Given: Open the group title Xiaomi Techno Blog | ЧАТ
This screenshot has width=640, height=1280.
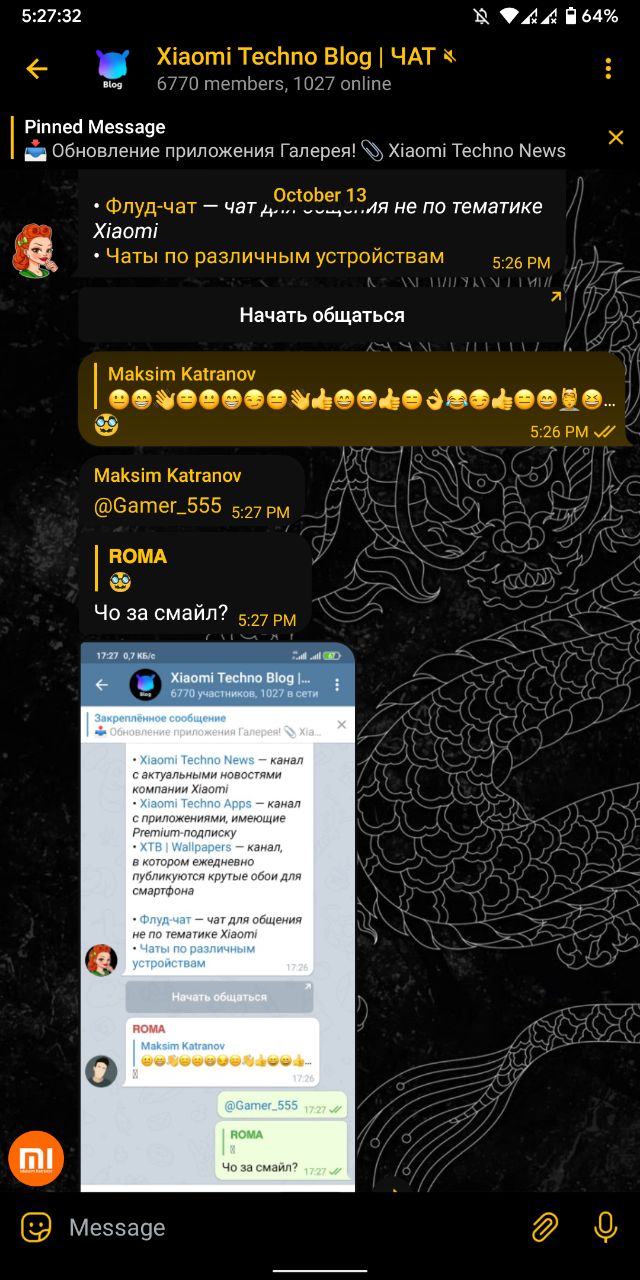Looking at the screenshot, I should (296, 57).
